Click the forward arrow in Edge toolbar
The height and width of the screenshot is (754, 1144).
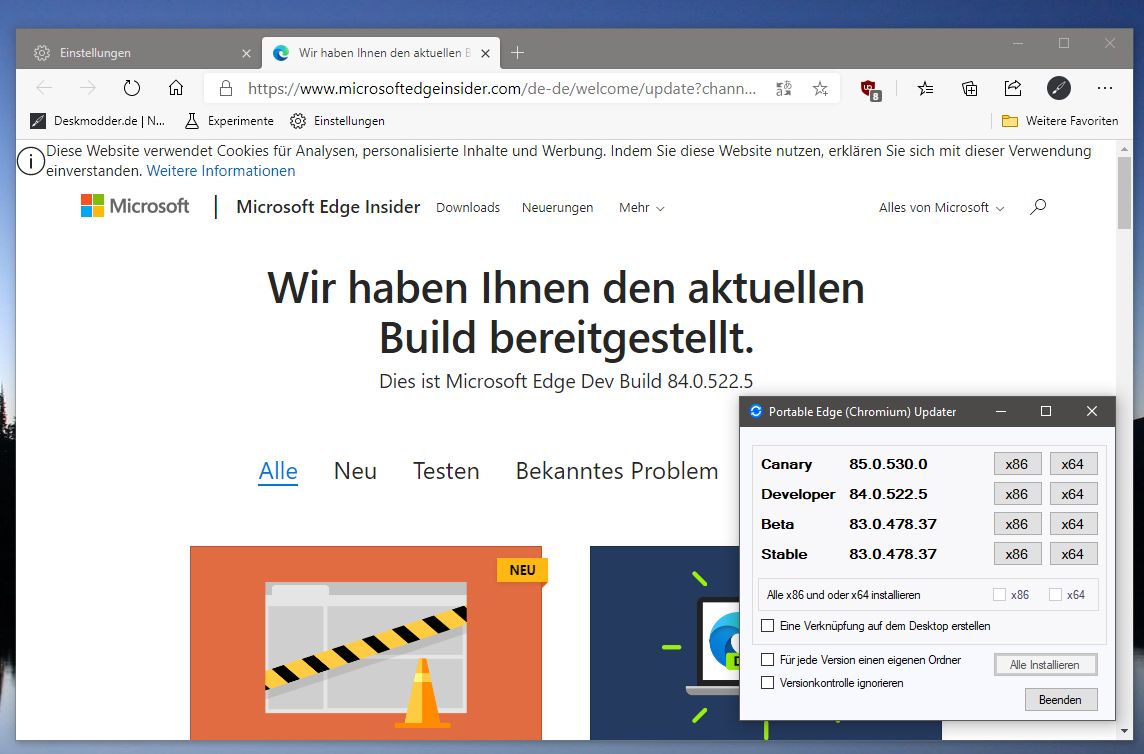click(x=88, y=88)
